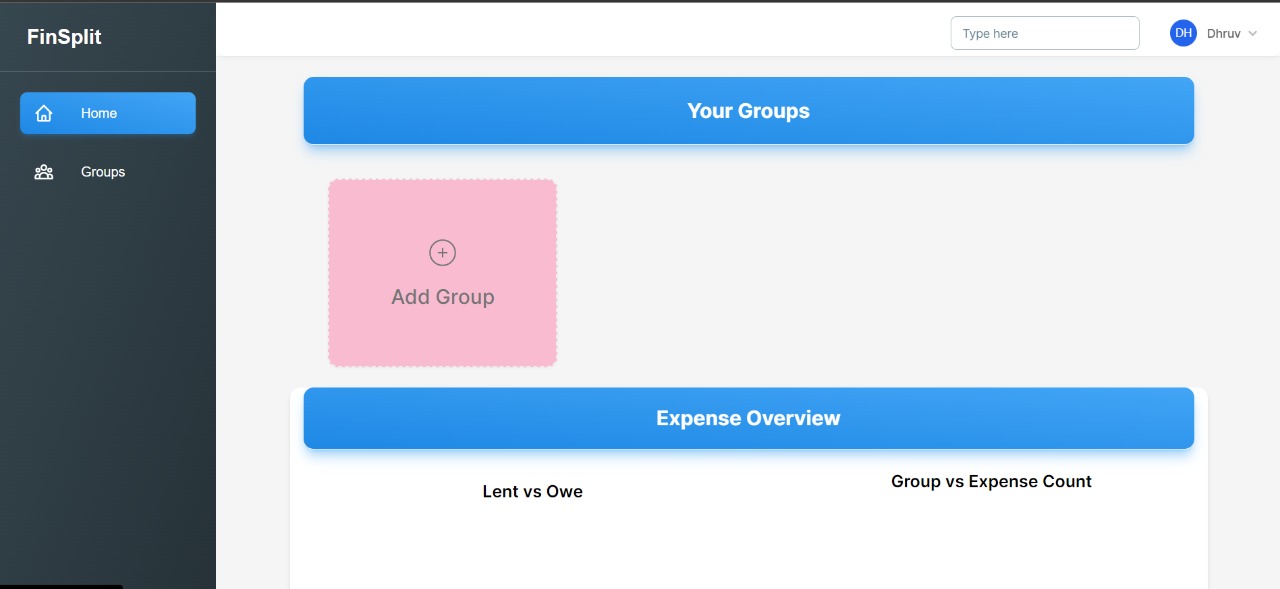This screenshot has width=1280, height=589.
Task: Click the Expense Overview banner
Action: coord(748,418)
